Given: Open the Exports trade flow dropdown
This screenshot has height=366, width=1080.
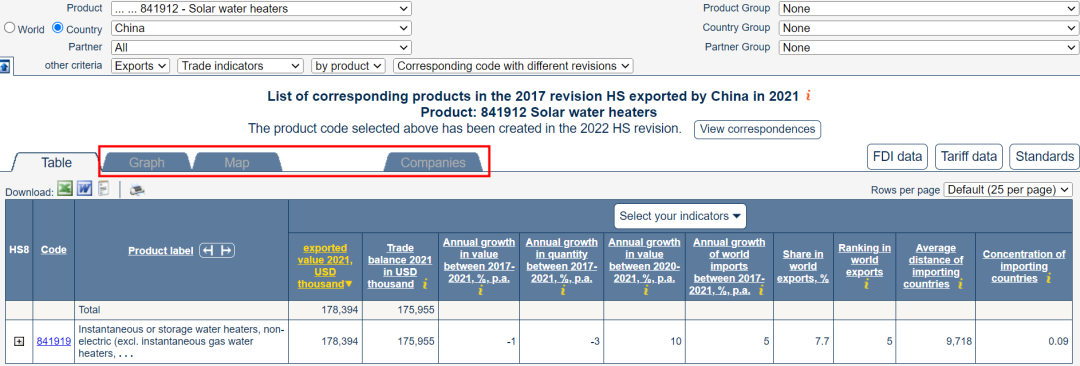Looking at the screenshot, I should pos(141,66).
